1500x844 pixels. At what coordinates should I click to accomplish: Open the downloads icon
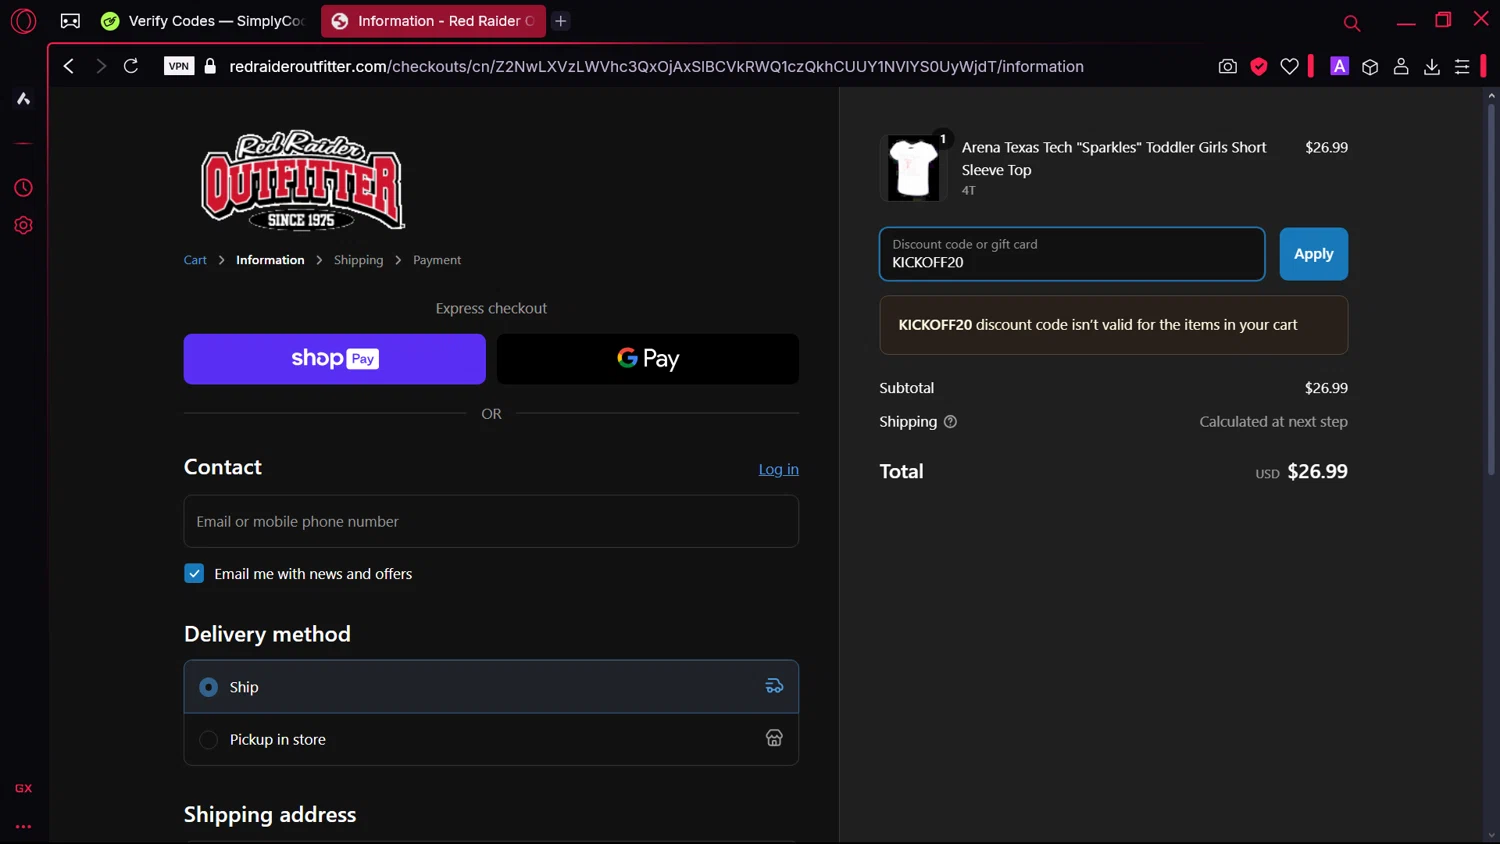pyautogui.click(x=1432, y=66)
